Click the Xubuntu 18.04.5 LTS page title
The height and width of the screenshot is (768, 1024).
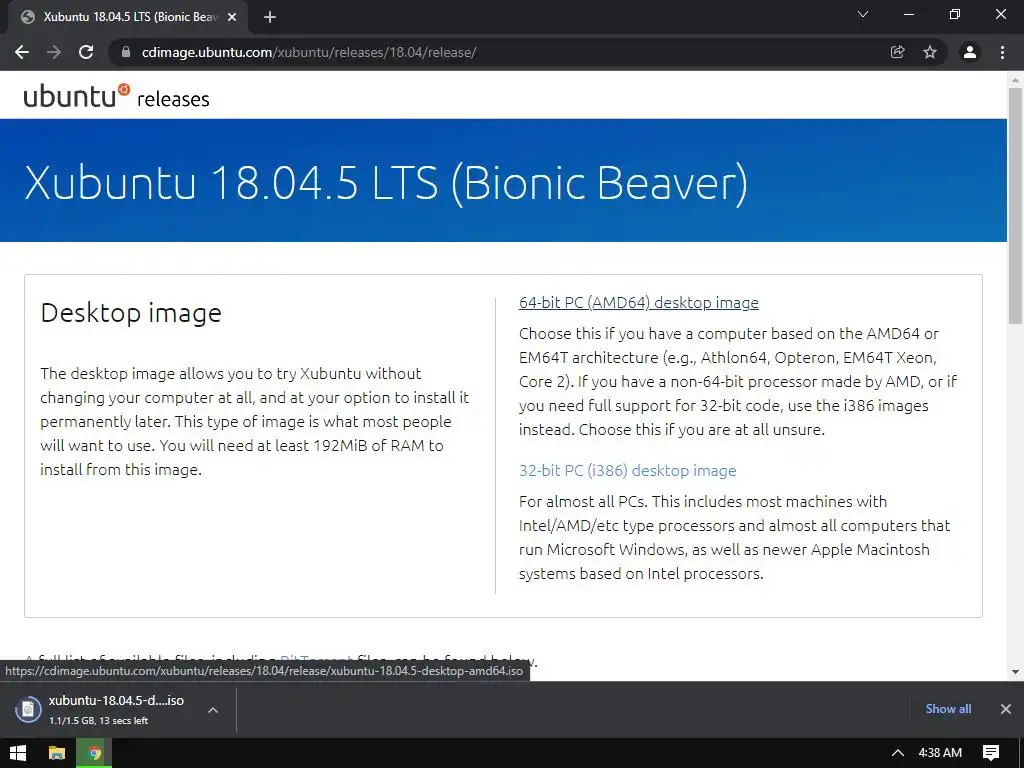point(386,182)
